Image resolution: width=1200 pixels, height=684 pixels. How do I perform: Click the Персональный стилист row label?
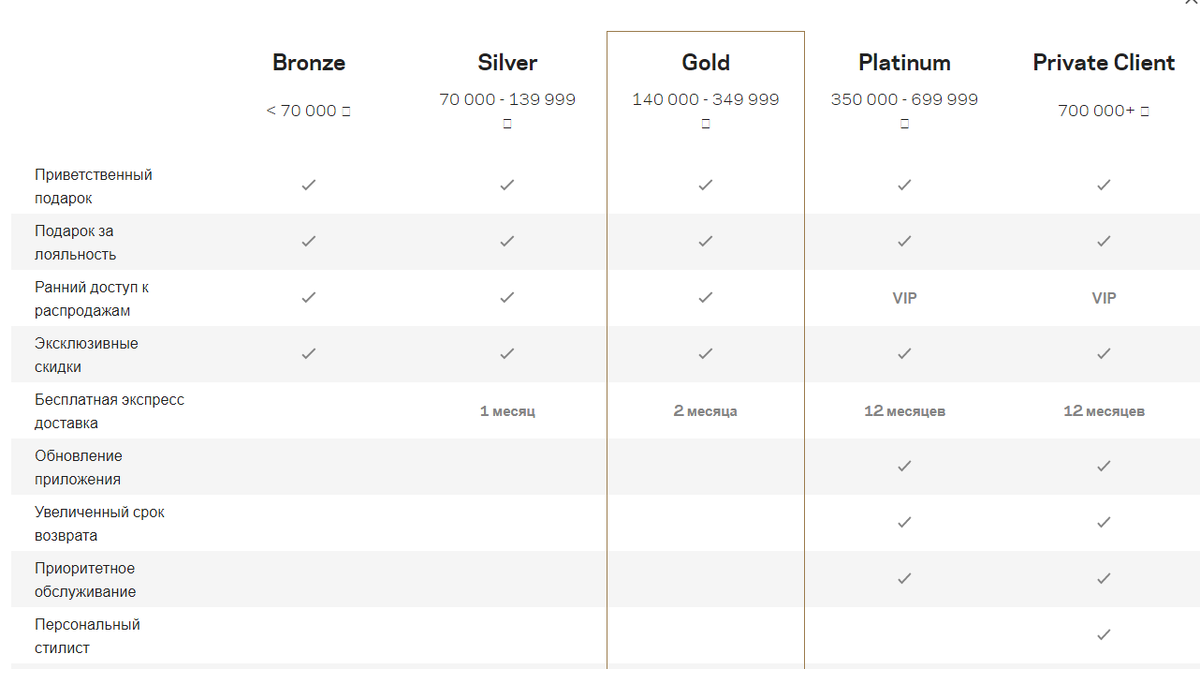(x=87, y=636)
